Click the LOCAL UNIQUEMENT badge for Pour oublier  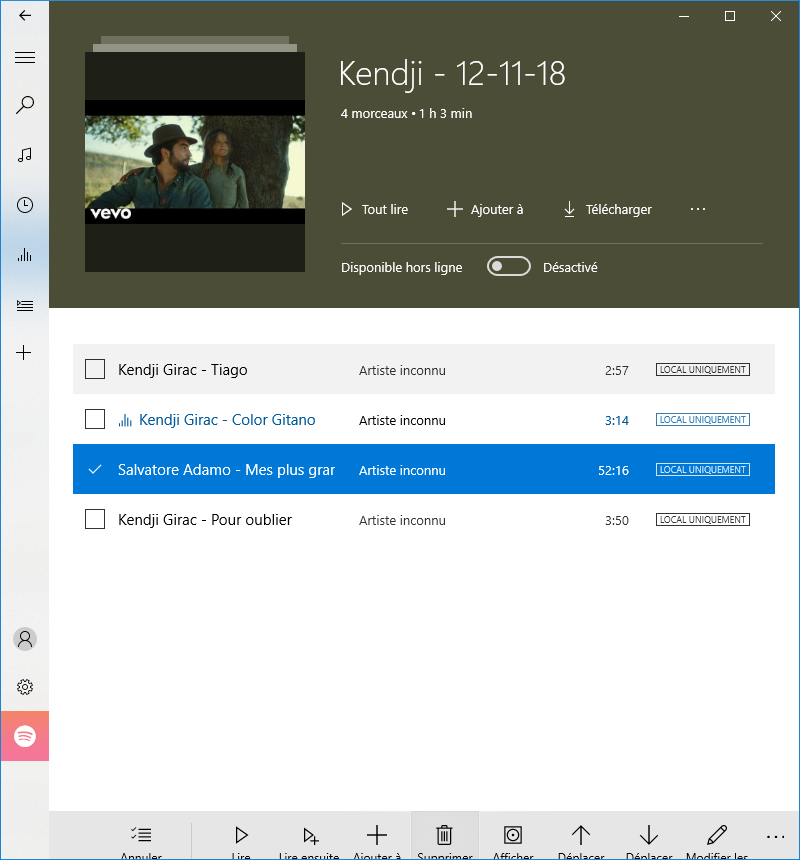click(x=703, y=519)
